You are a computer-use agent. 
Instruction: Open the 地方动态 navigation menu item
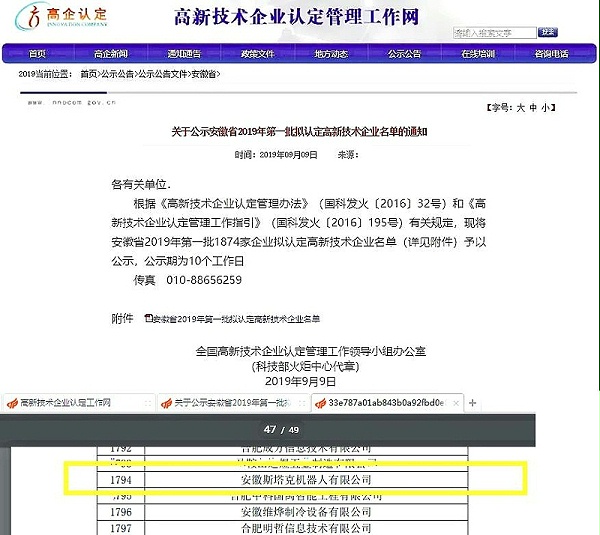[331, 54]
